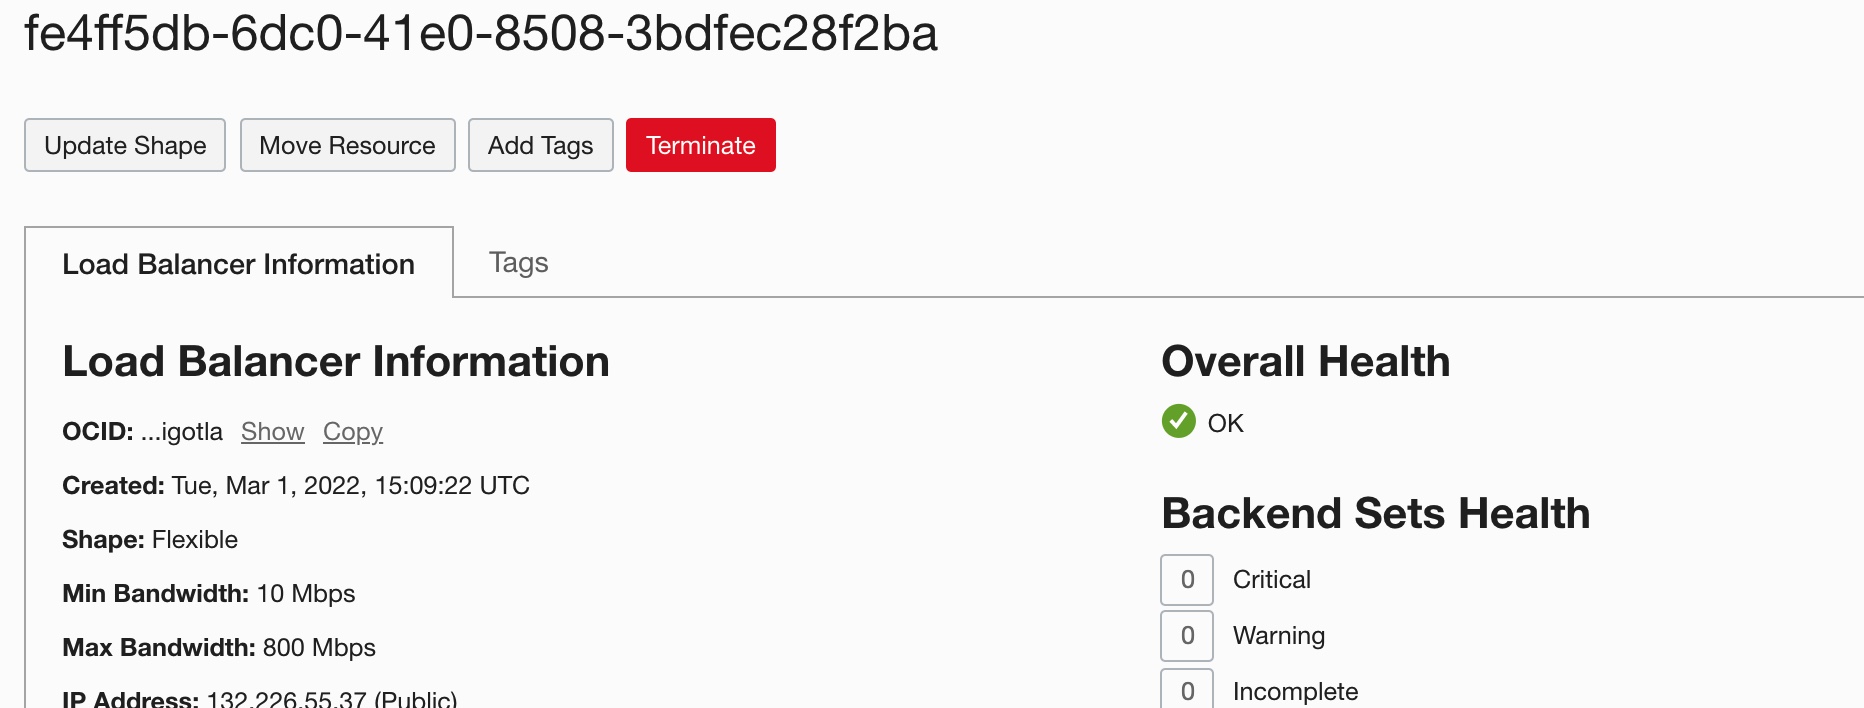
Task: Click the green OK health checkmark icon
Action: [1178, 423]
